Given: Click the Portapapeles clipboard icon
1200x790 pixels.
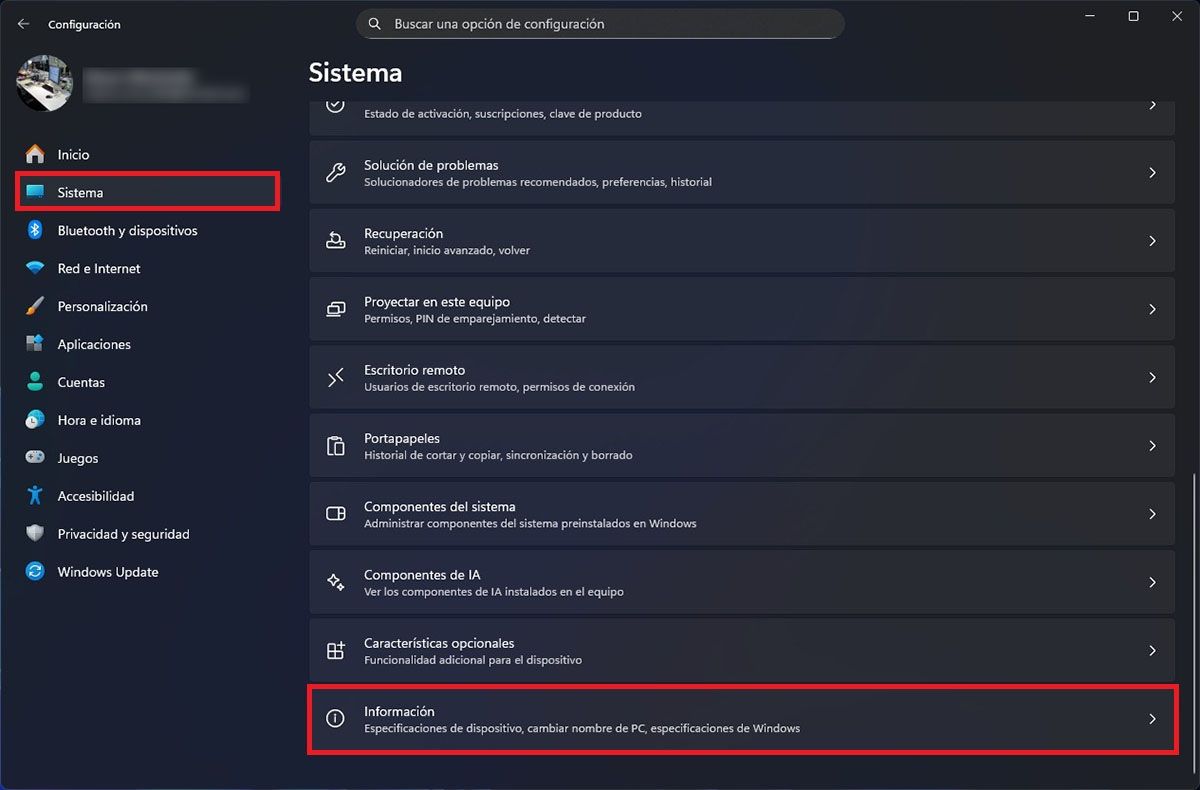Looking at the screenshot, I should coord(336,446).
